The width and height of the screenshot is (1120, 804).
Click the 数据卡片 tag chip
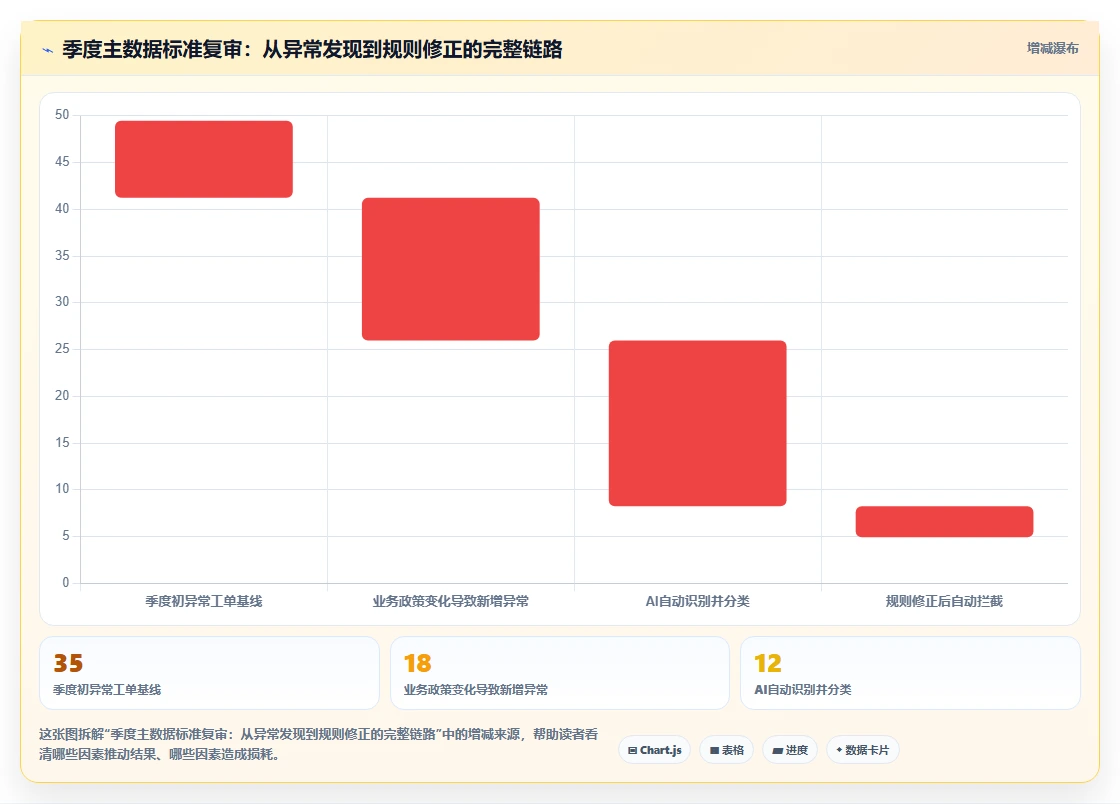point(862,750)
